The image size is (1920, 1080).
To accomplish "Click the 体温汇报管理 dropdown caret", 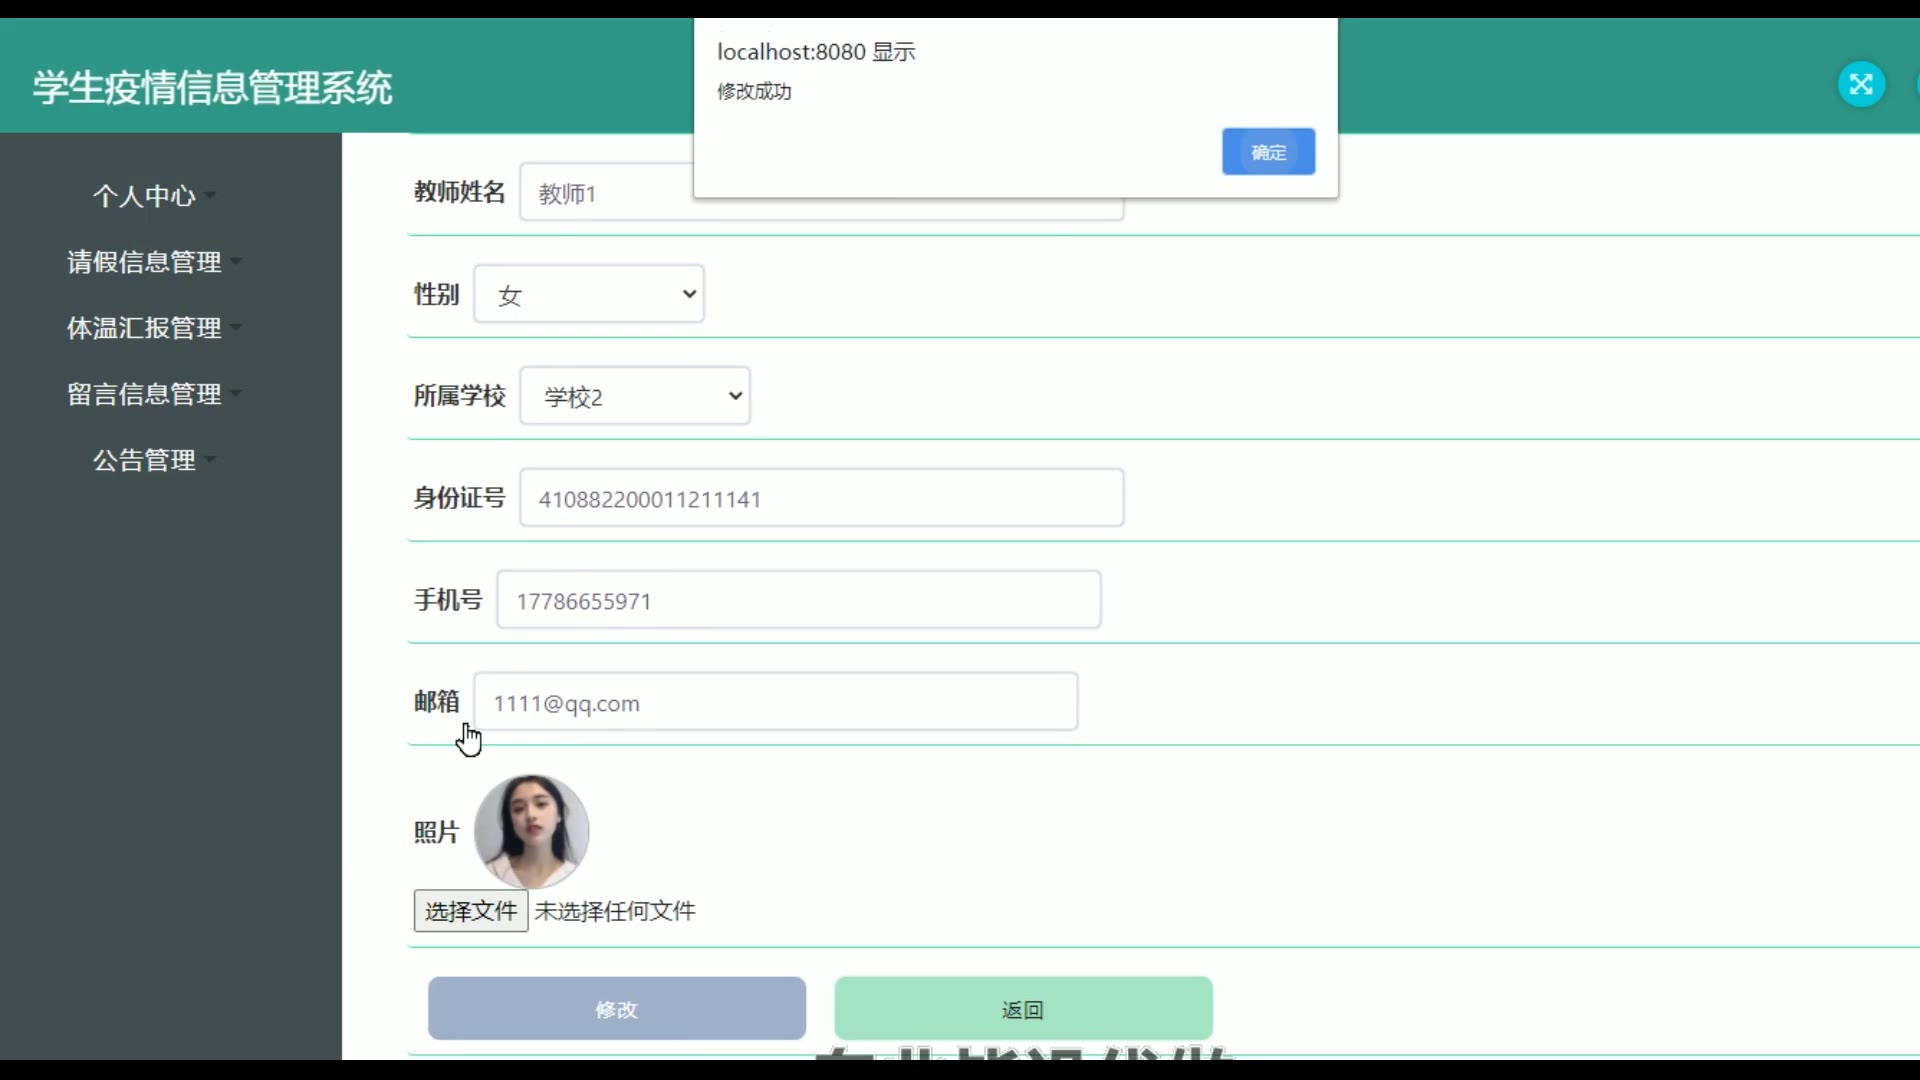I will (237, 328).
